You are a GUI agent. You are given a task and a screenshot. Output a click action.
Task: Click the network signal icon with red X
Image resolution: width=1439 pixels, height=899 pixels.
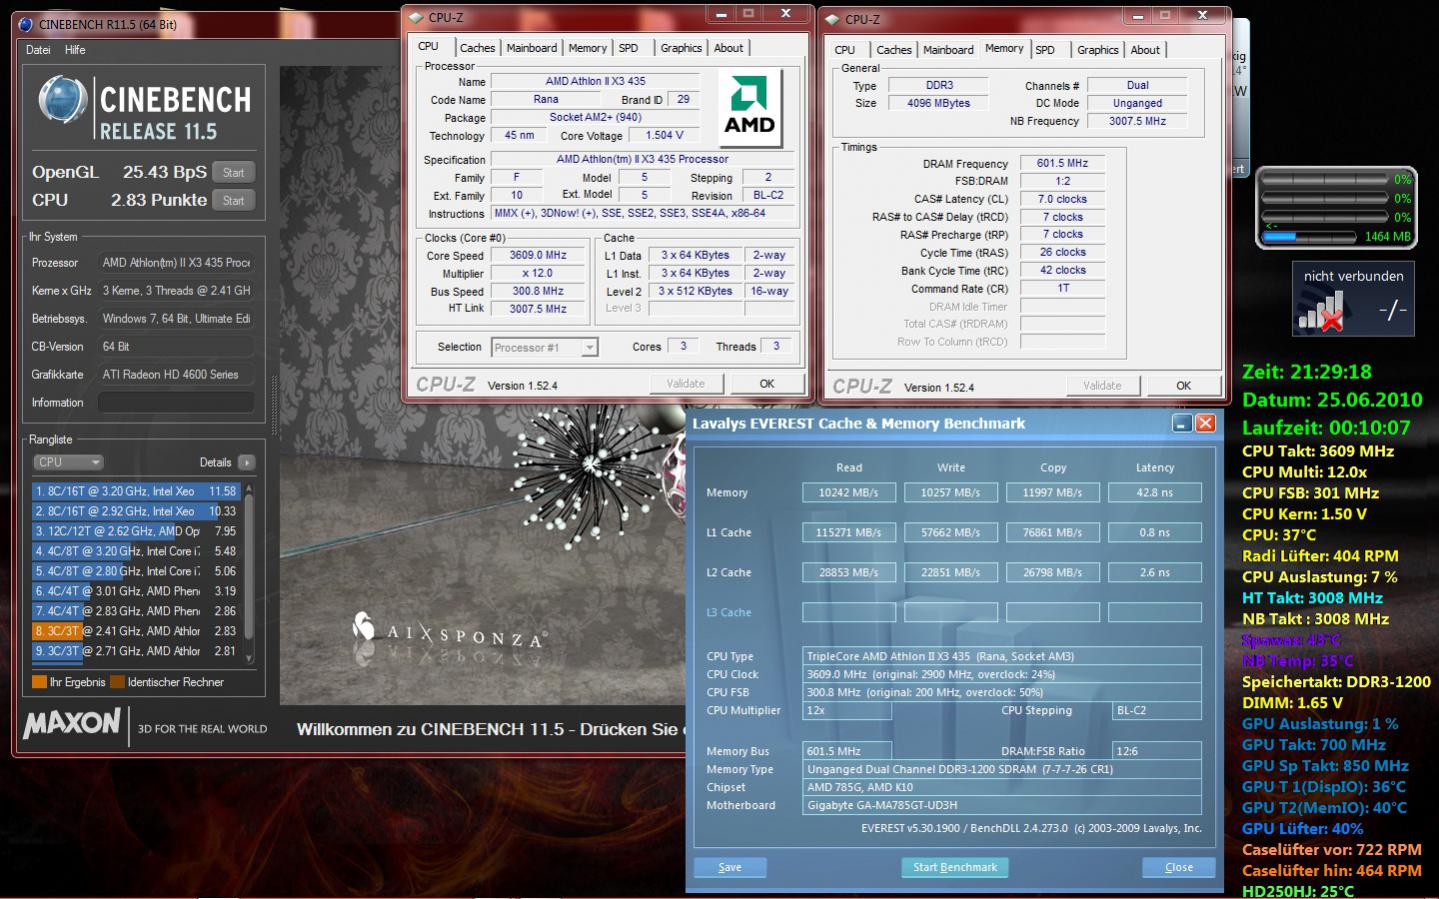1320,312
